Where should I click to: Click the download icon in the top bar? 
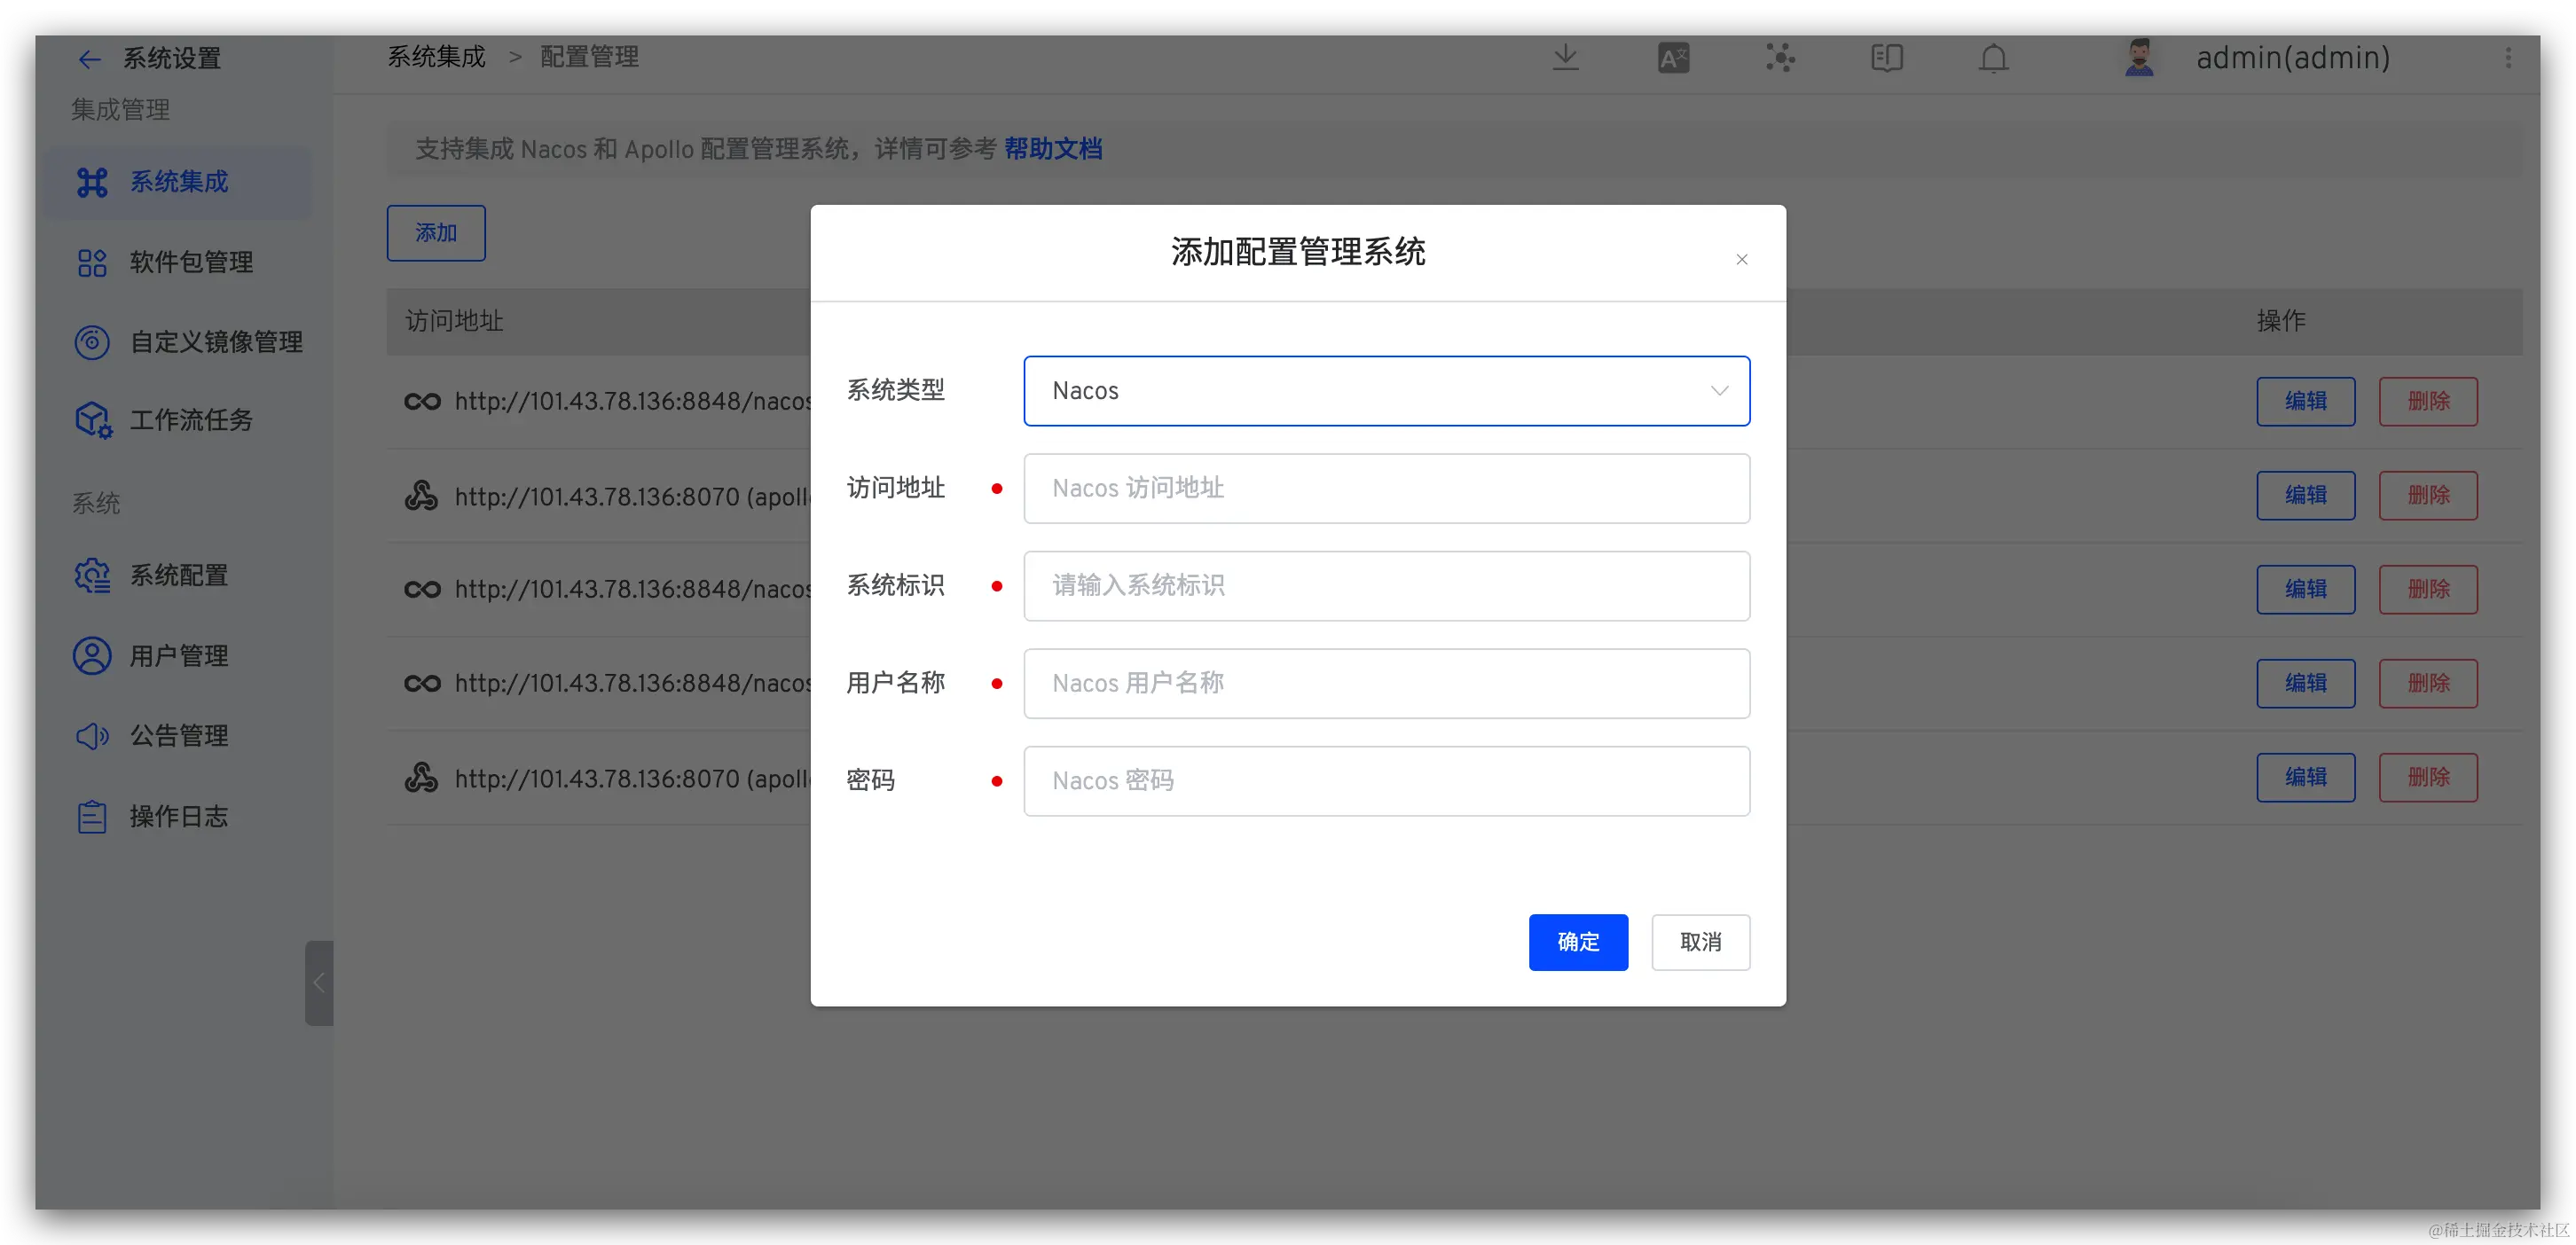tap(1565, 58)
